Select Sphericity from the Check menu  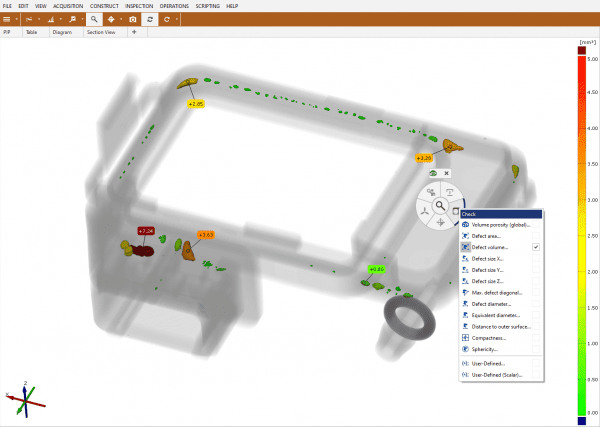point(480,349)
